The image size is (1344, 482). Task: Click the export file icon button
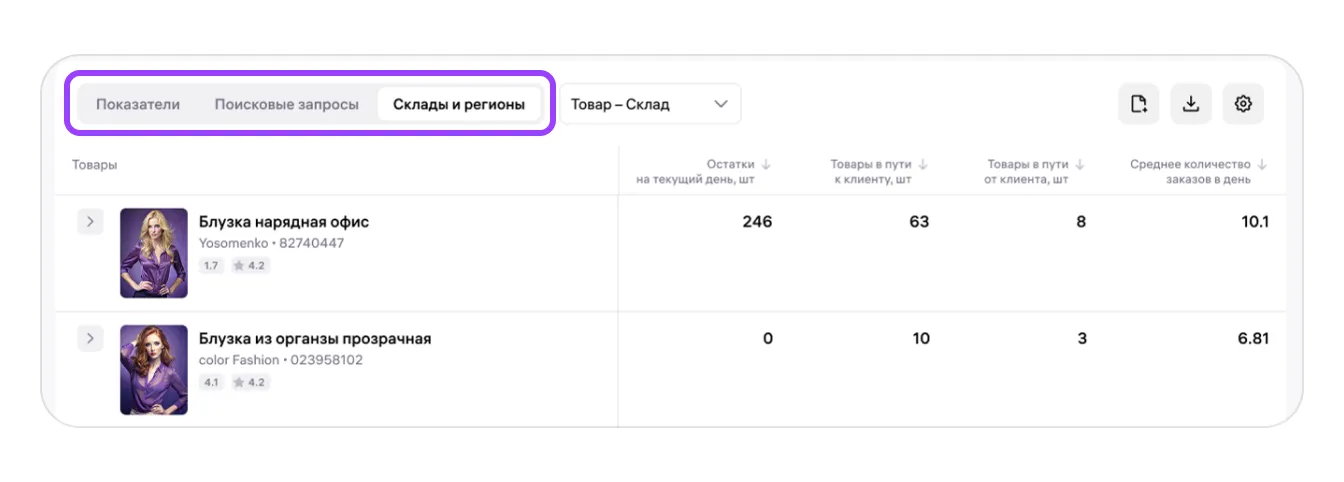[x=1138, y=104]
